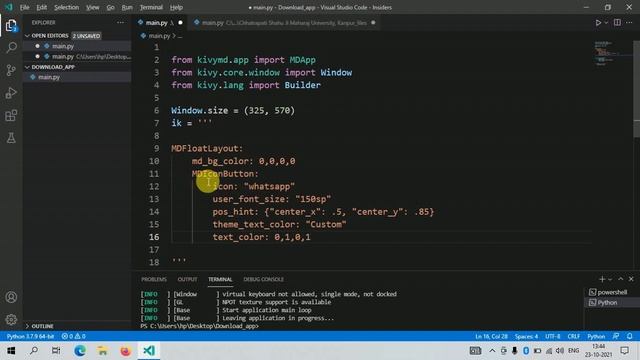Maximize the terminal panel size
640x360 pixels.
pos(620,279)
